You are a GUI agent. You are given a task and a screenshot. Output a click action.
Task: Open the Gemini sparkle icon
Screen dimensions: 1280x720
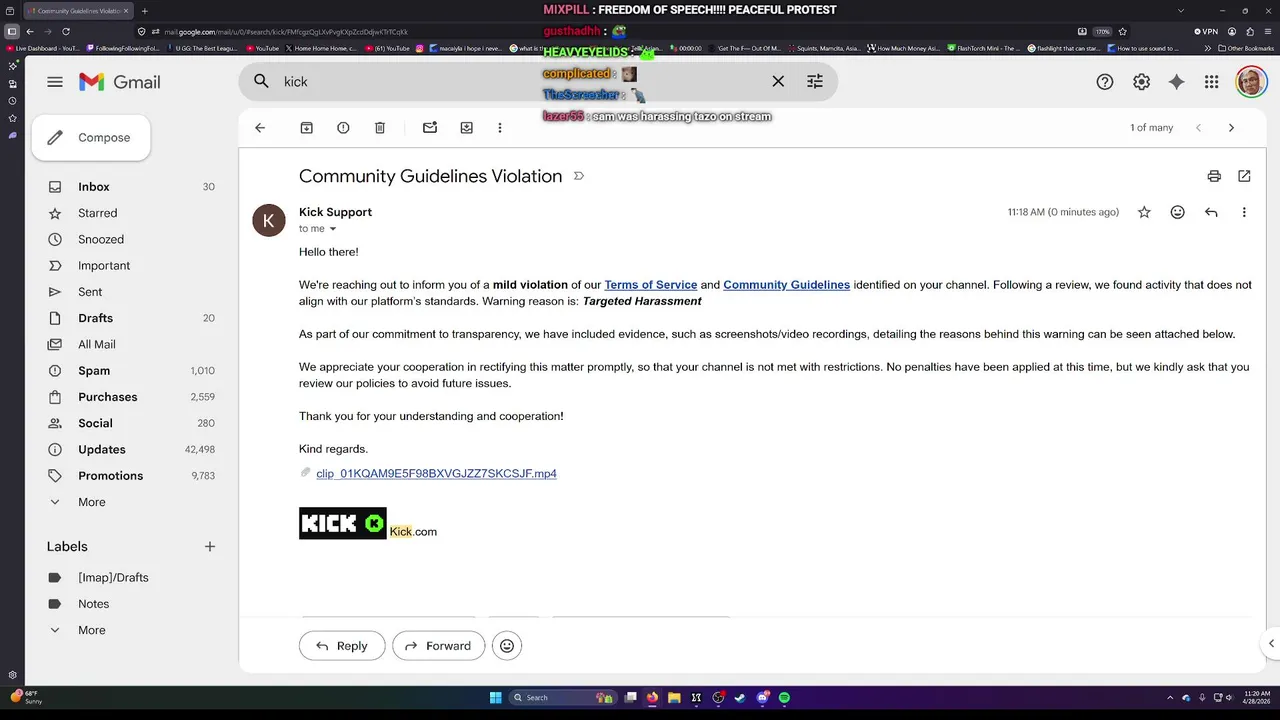1177,82
